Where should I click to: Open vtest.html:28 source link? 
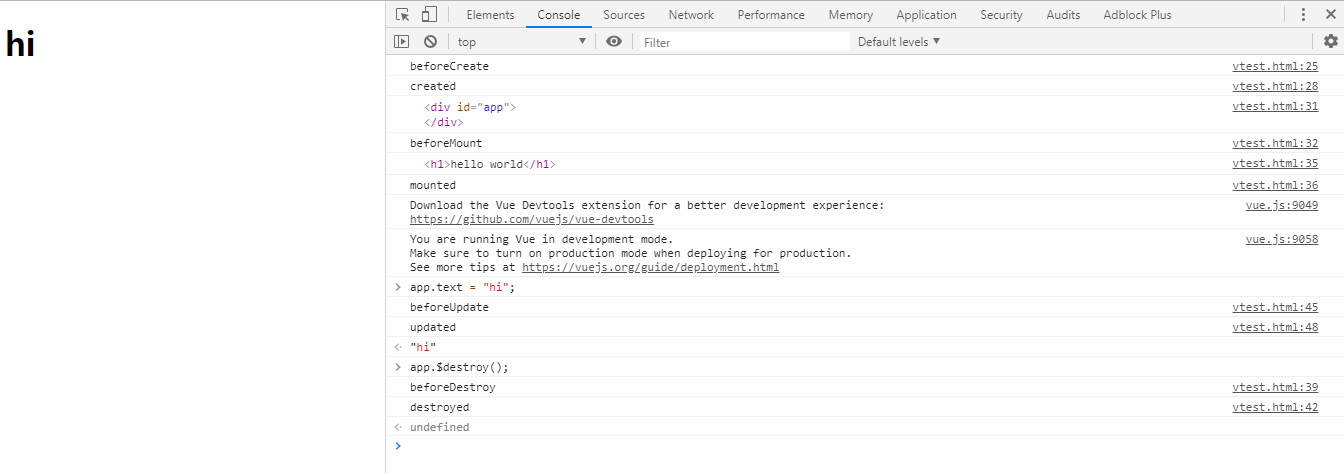coord(1275,86)
